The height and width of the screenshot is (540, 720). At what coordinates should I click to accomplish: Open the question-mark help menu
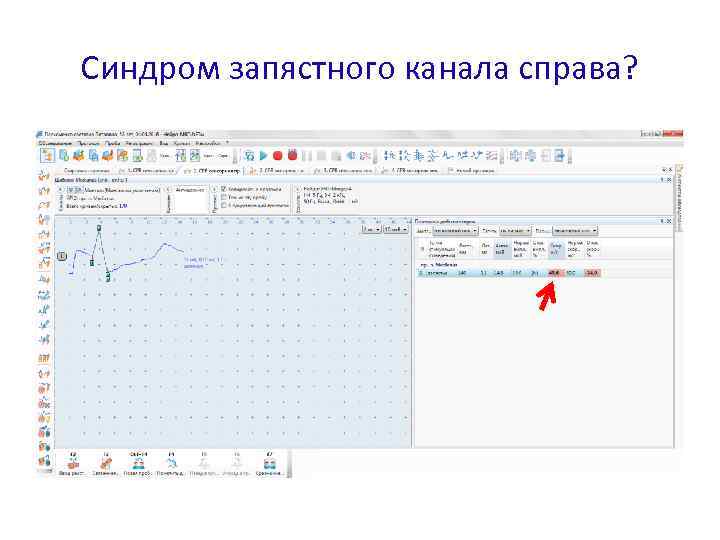tap(227, 143)
